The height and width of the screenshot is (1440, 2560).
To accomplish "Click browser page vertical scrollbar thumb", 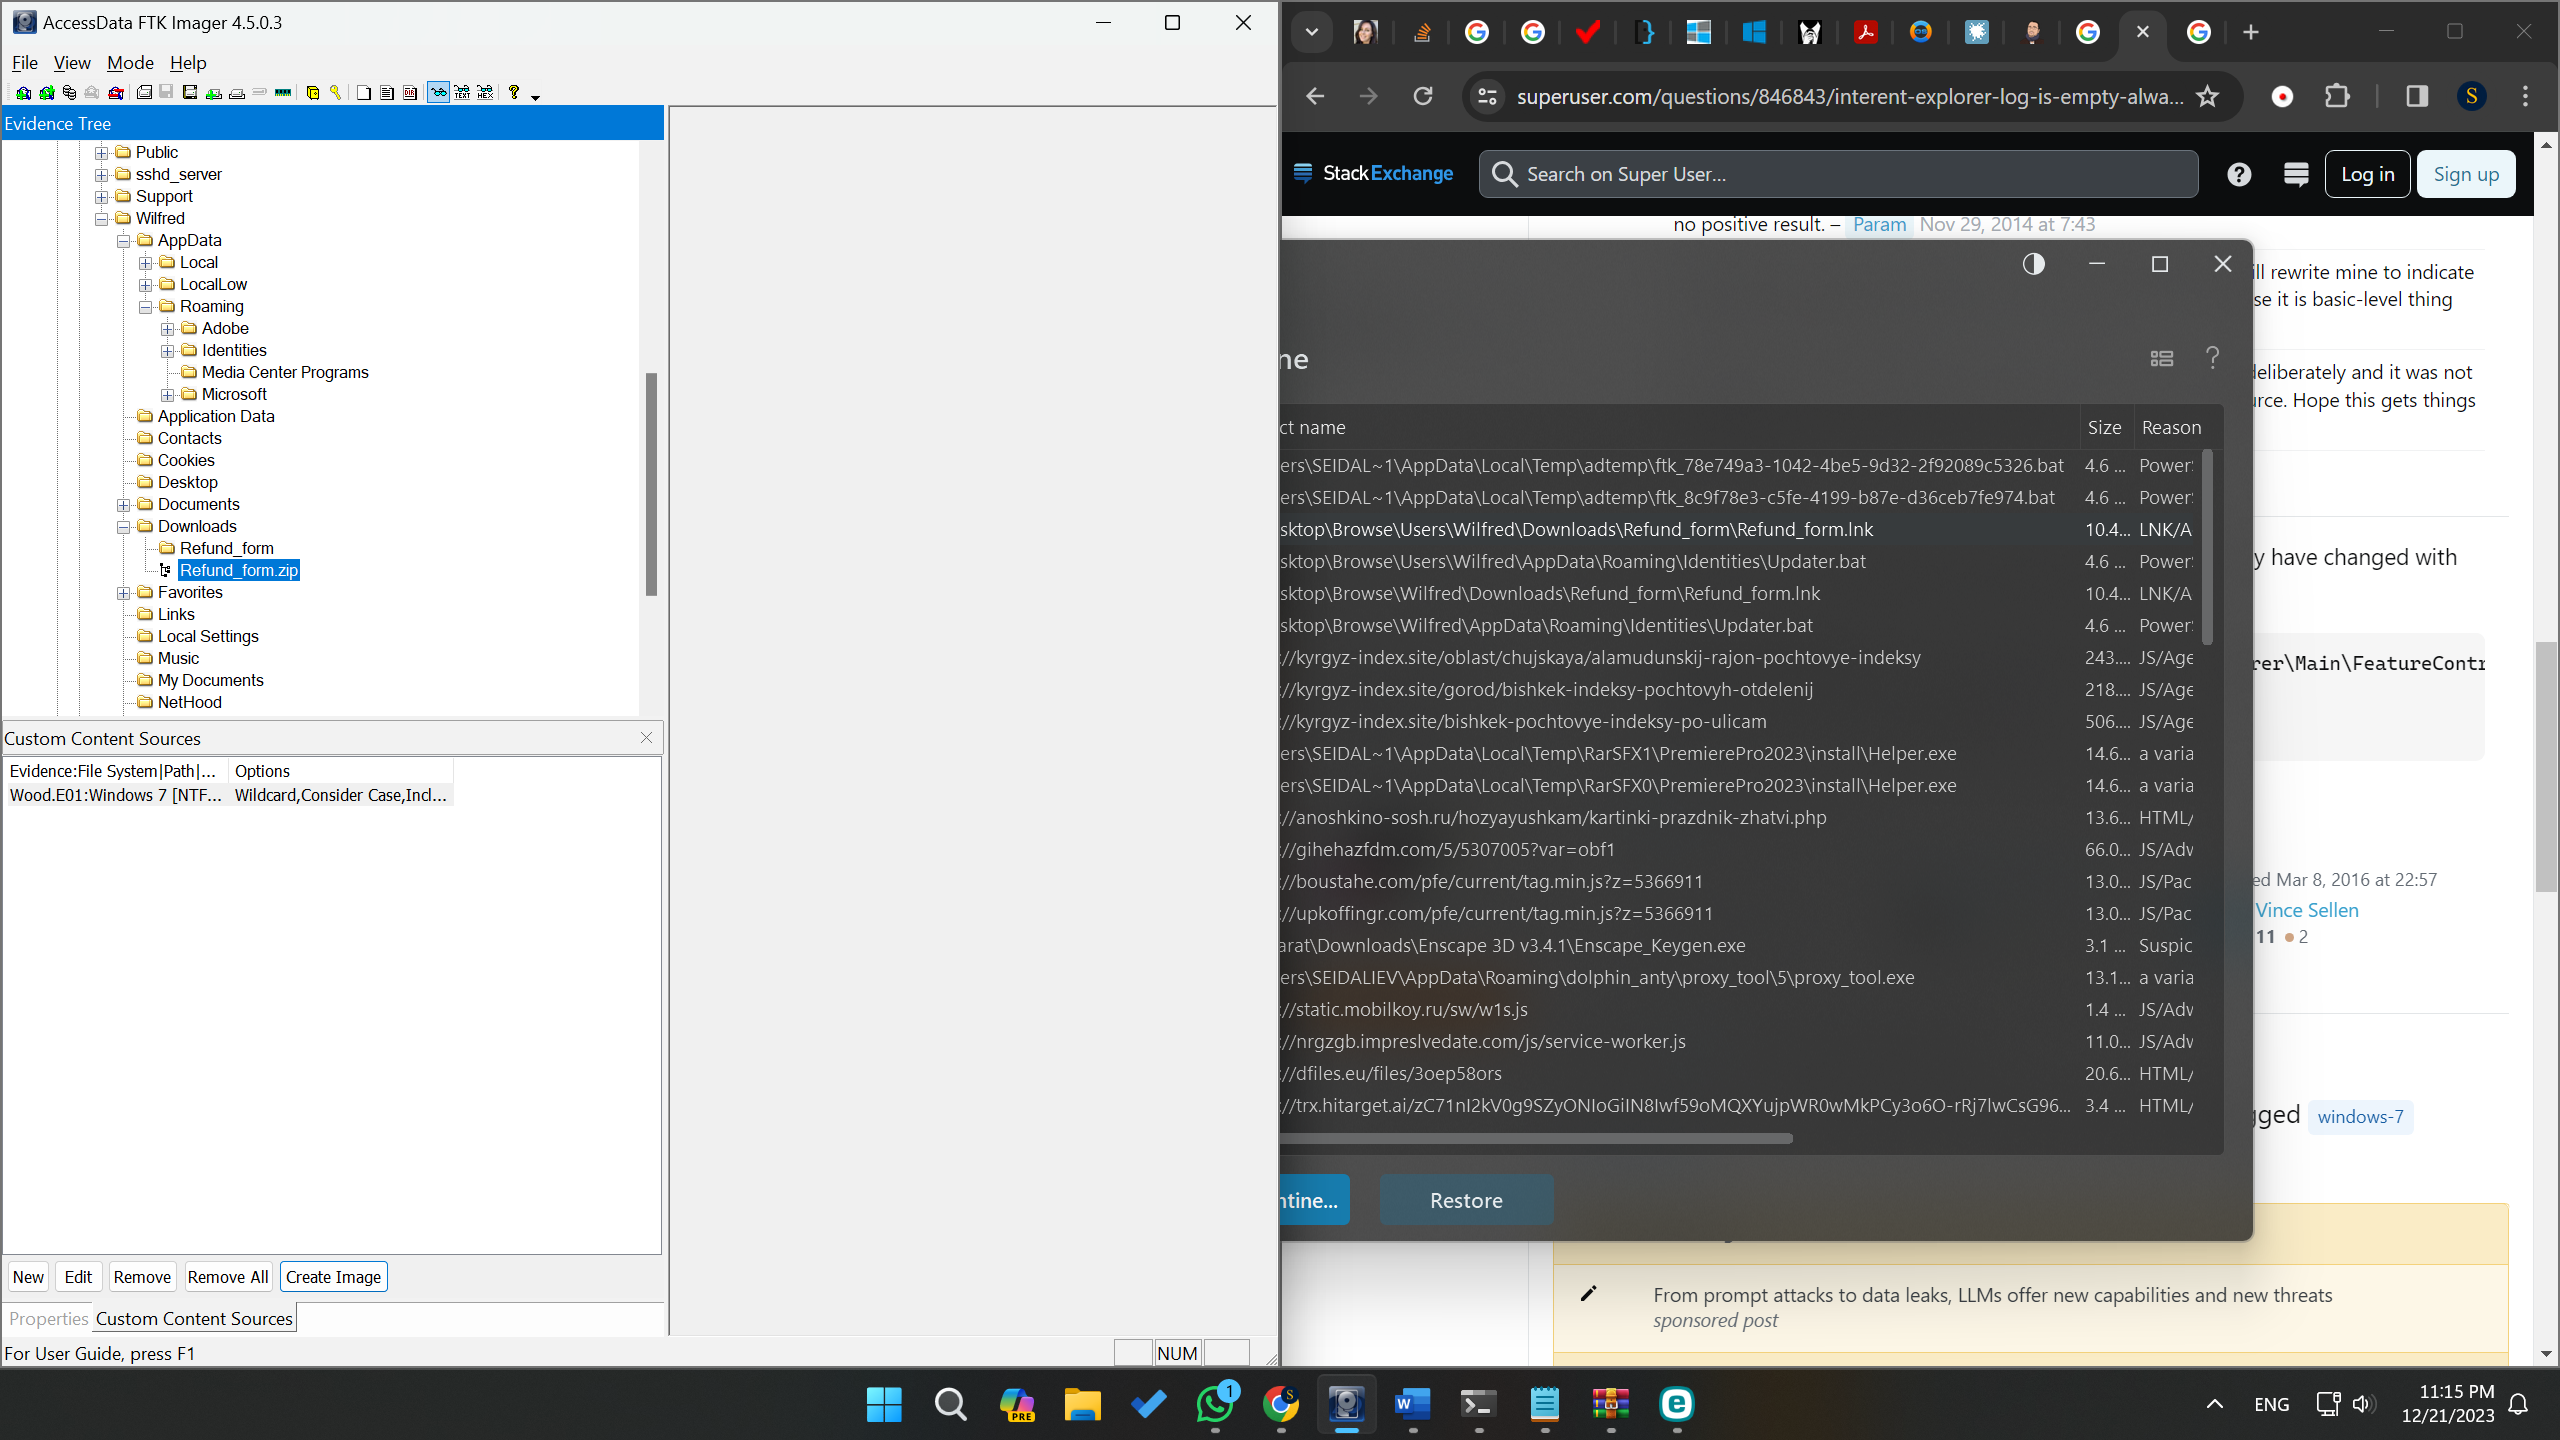I will [2546, 767].
